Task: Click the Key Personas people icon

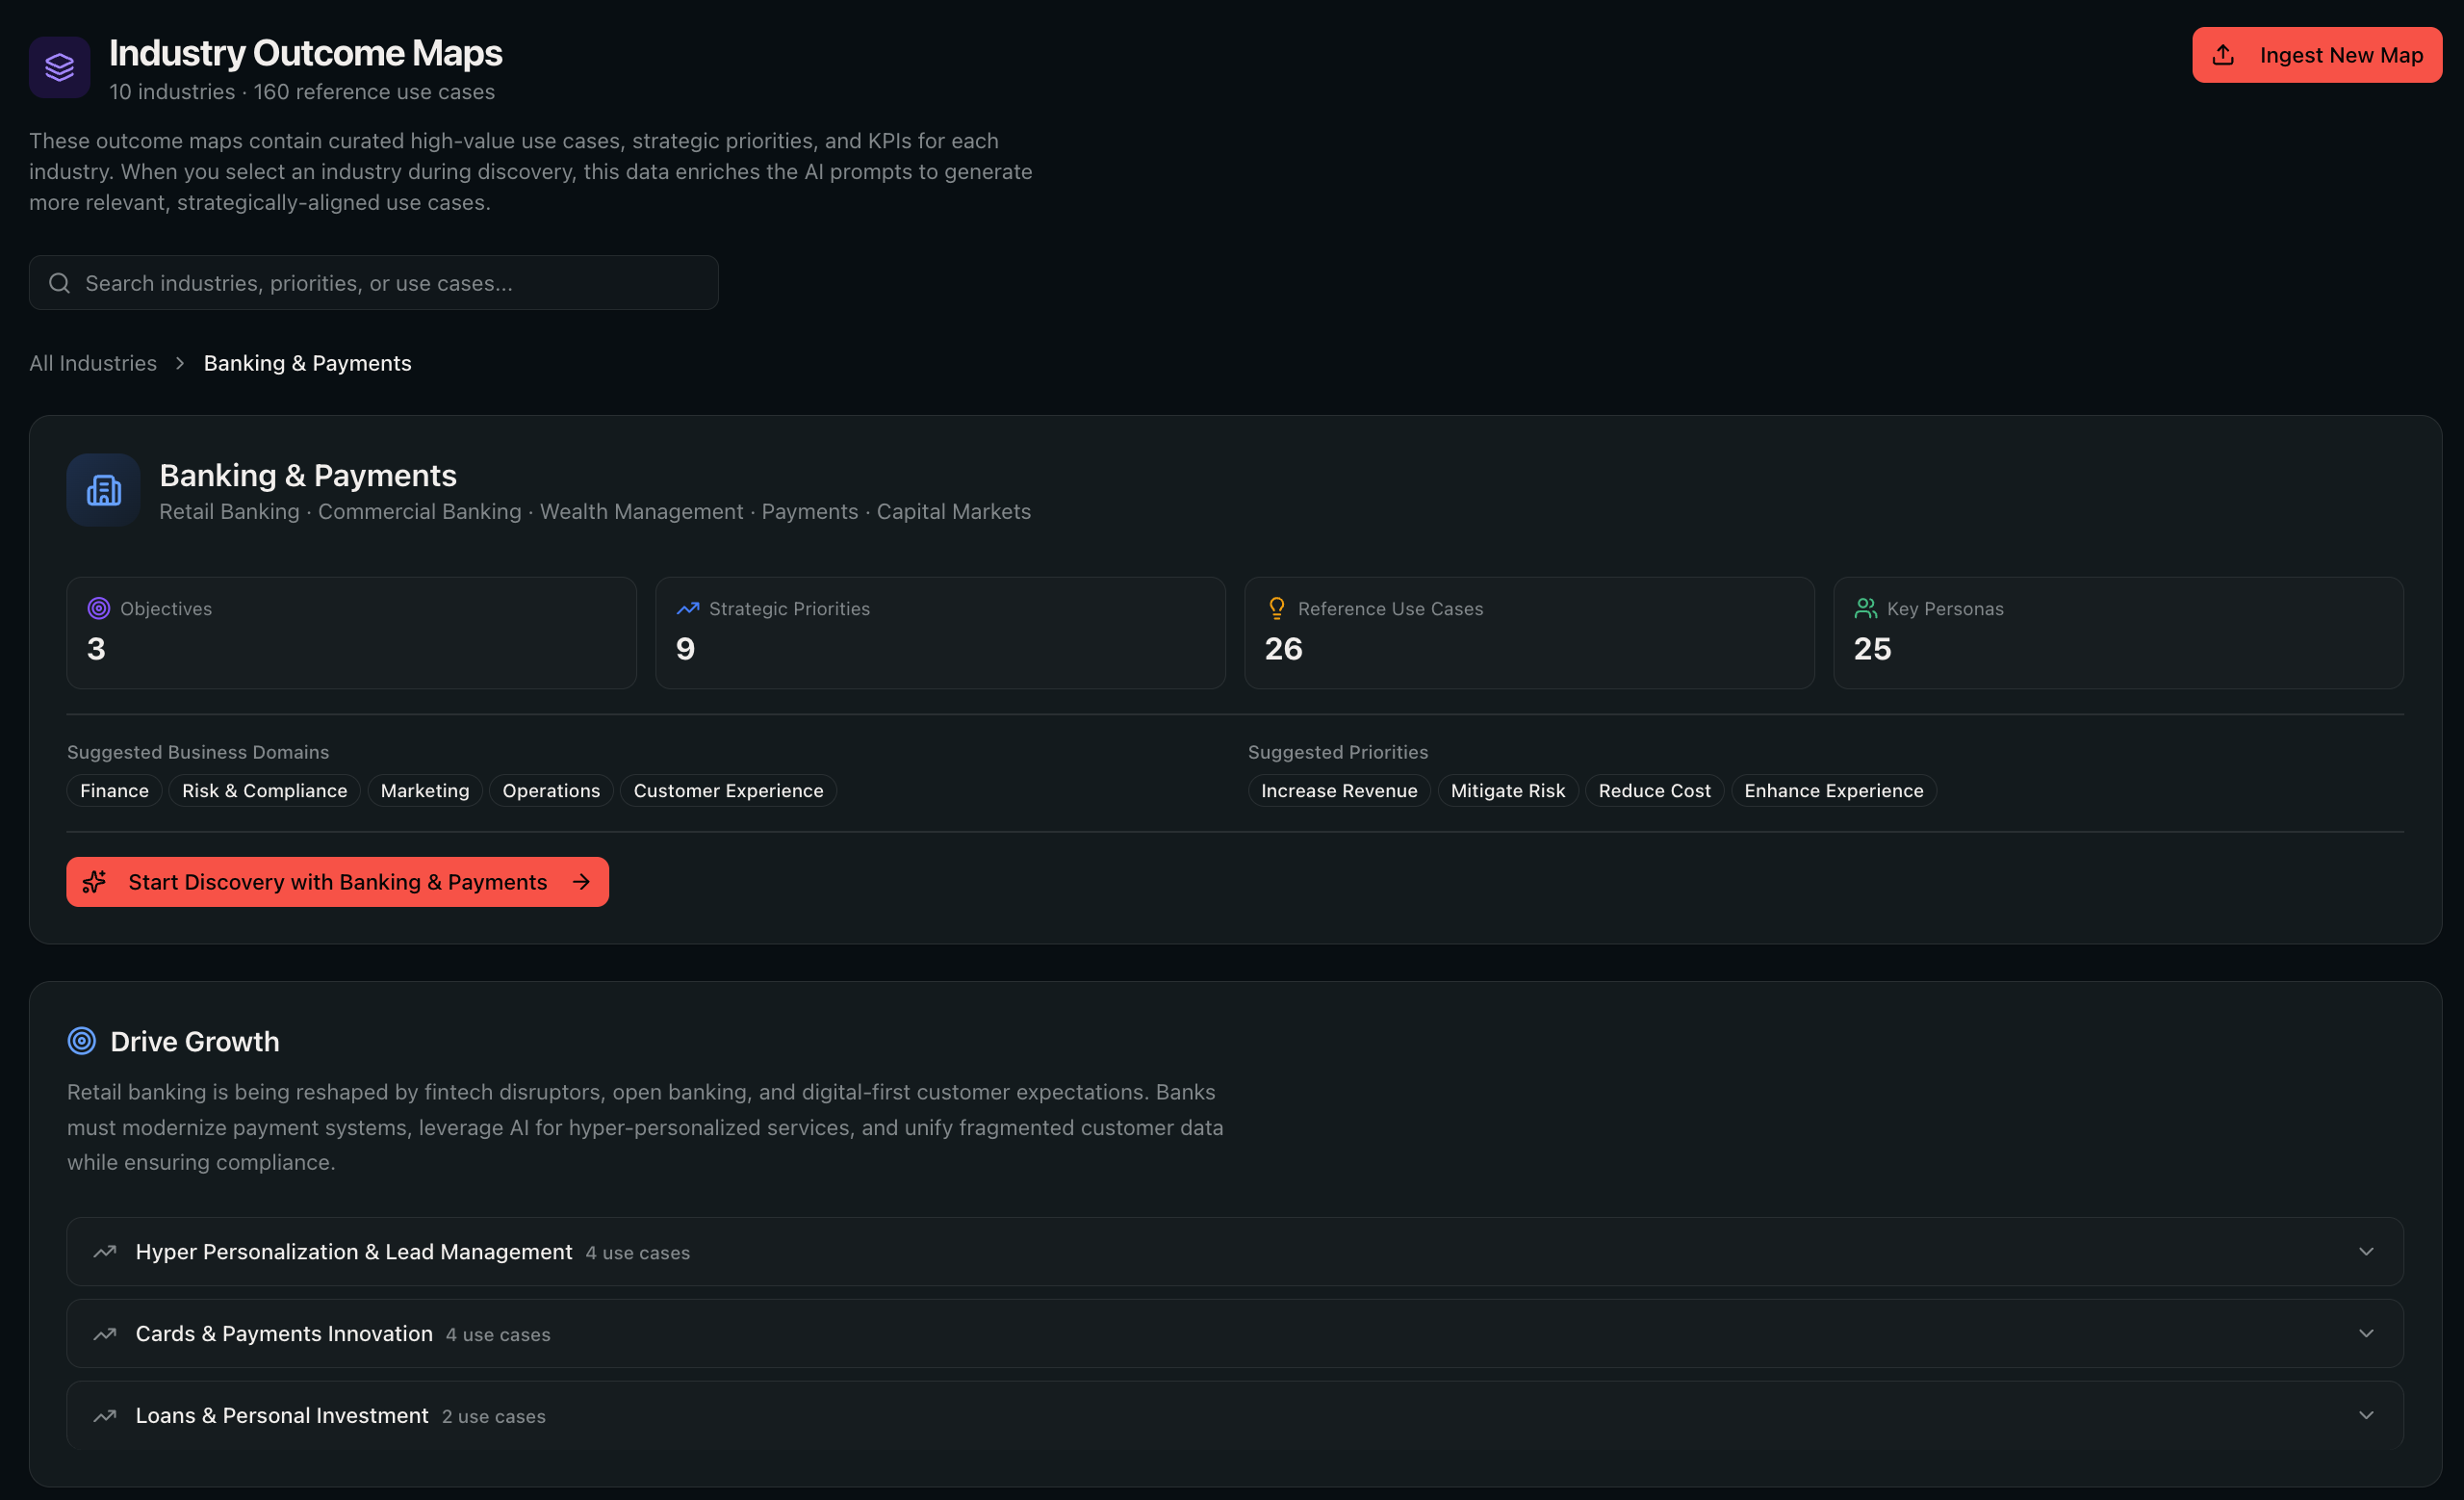Action: [1866, 608]
